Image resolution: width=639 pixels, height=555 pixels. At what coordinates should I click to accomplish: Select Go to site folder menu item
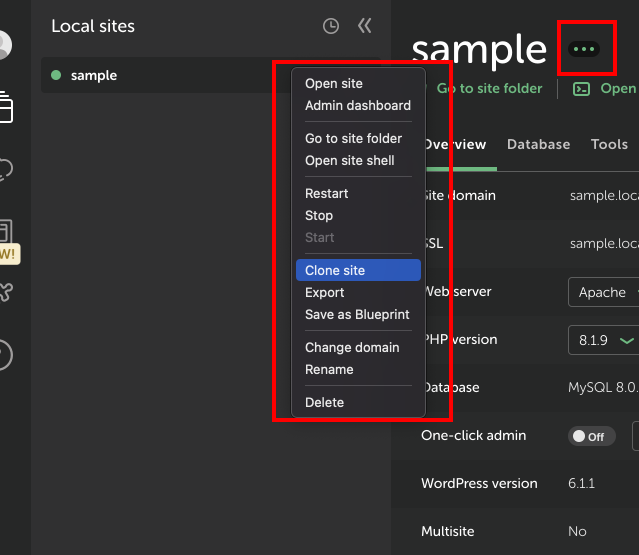click(358, 139)
